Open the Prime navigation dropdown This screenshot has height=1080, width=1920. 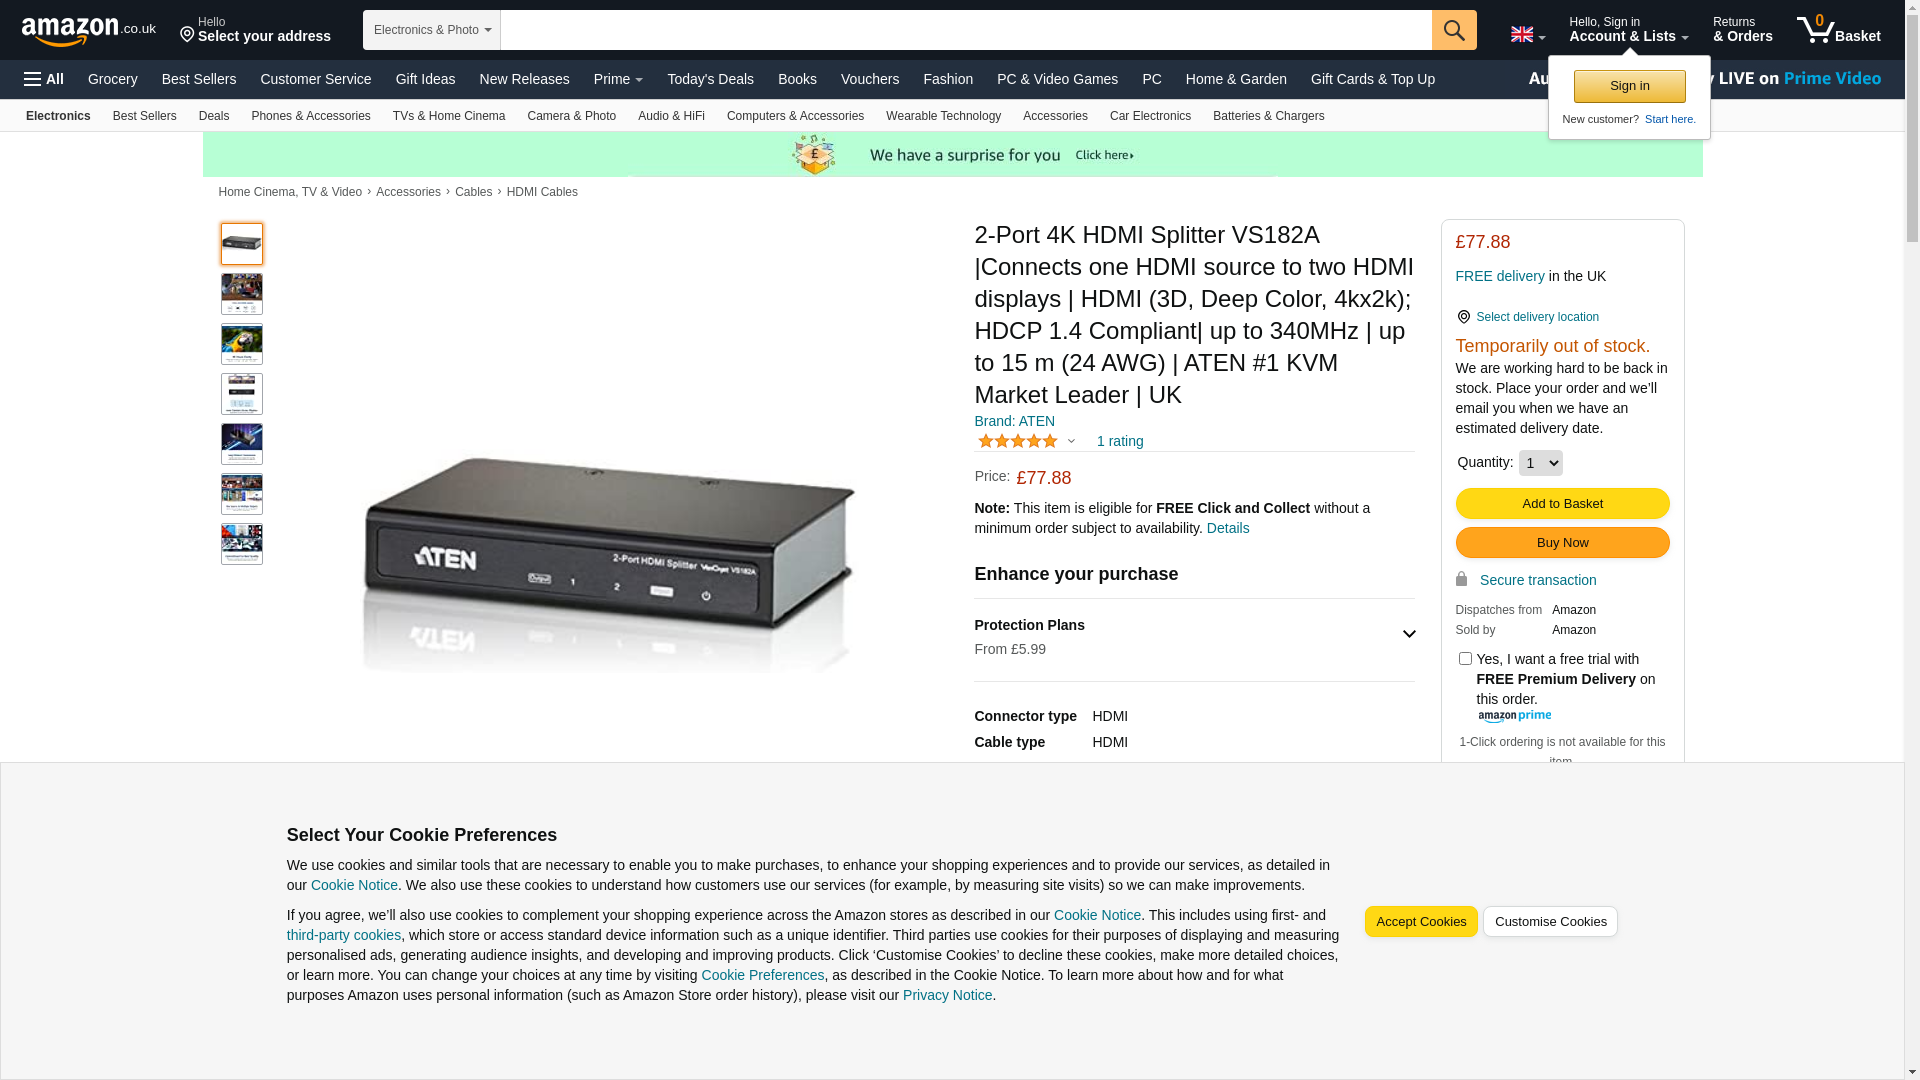618,79
